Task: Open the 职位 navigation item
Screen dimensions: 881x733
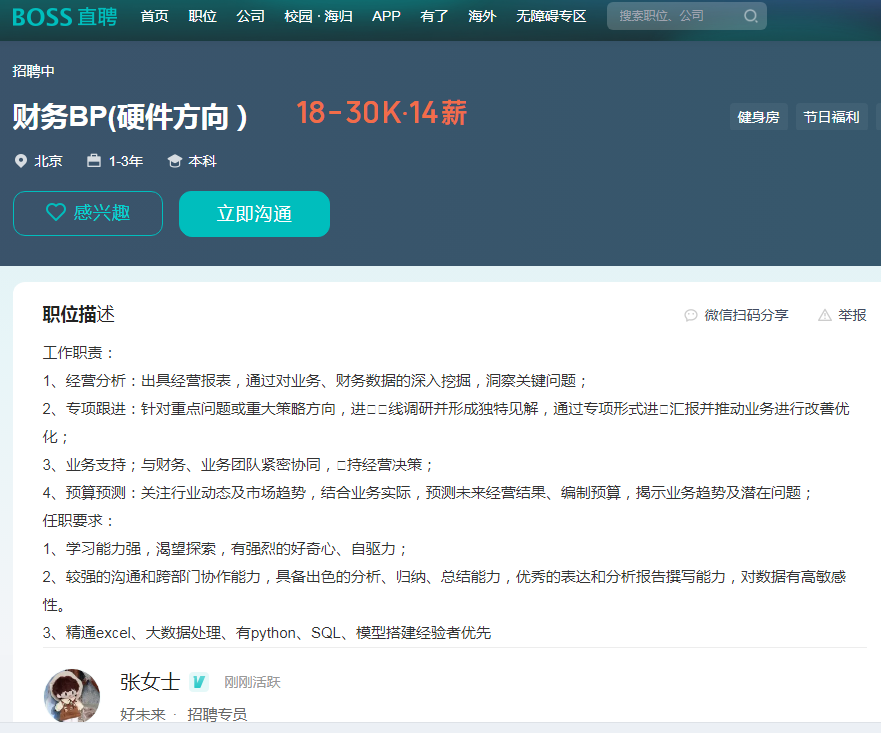Action: (202, 16)
